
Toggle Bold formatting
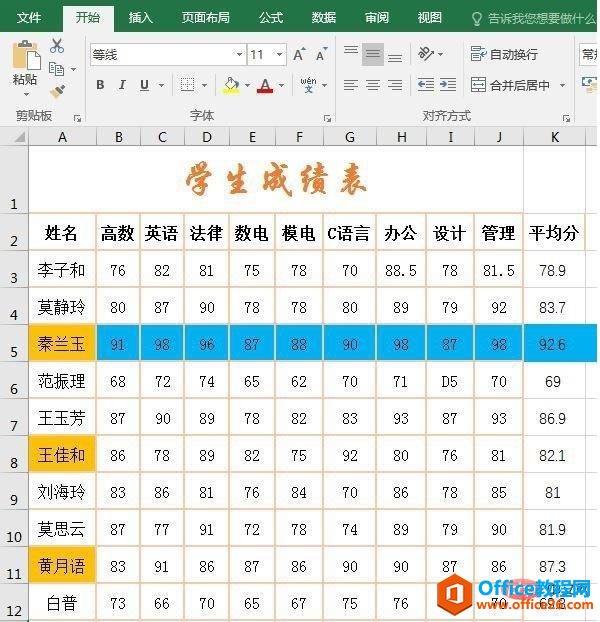(100, 84)
